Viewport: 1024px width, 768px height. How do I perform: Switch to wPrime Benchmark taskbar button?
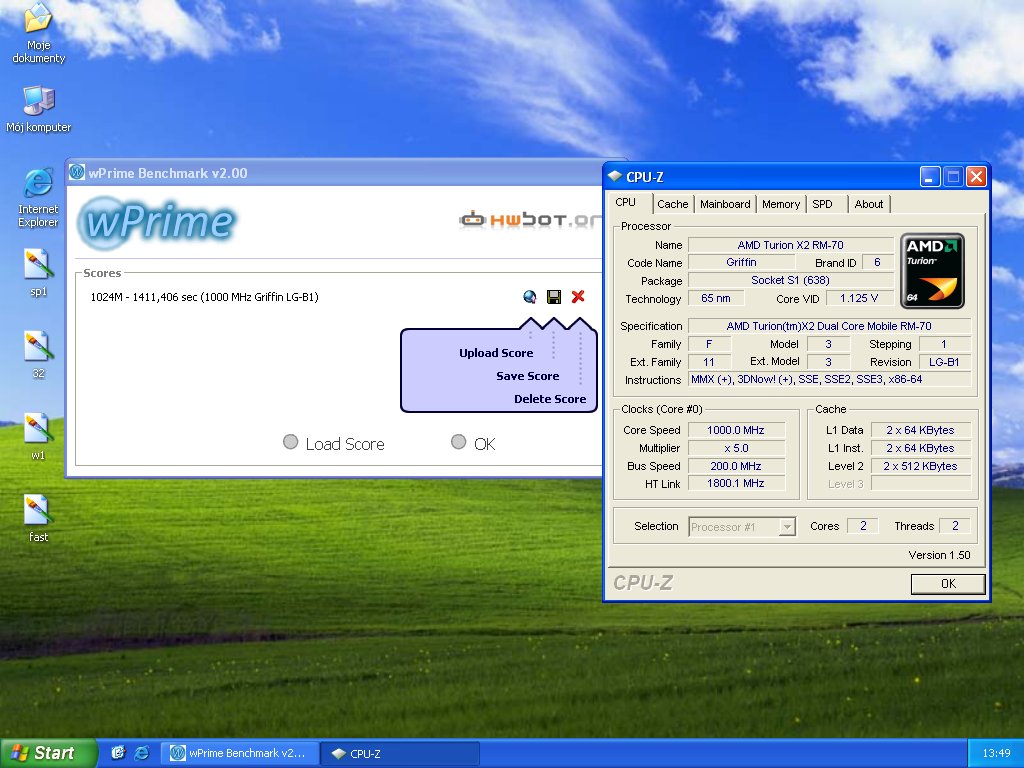coord(240,753)
